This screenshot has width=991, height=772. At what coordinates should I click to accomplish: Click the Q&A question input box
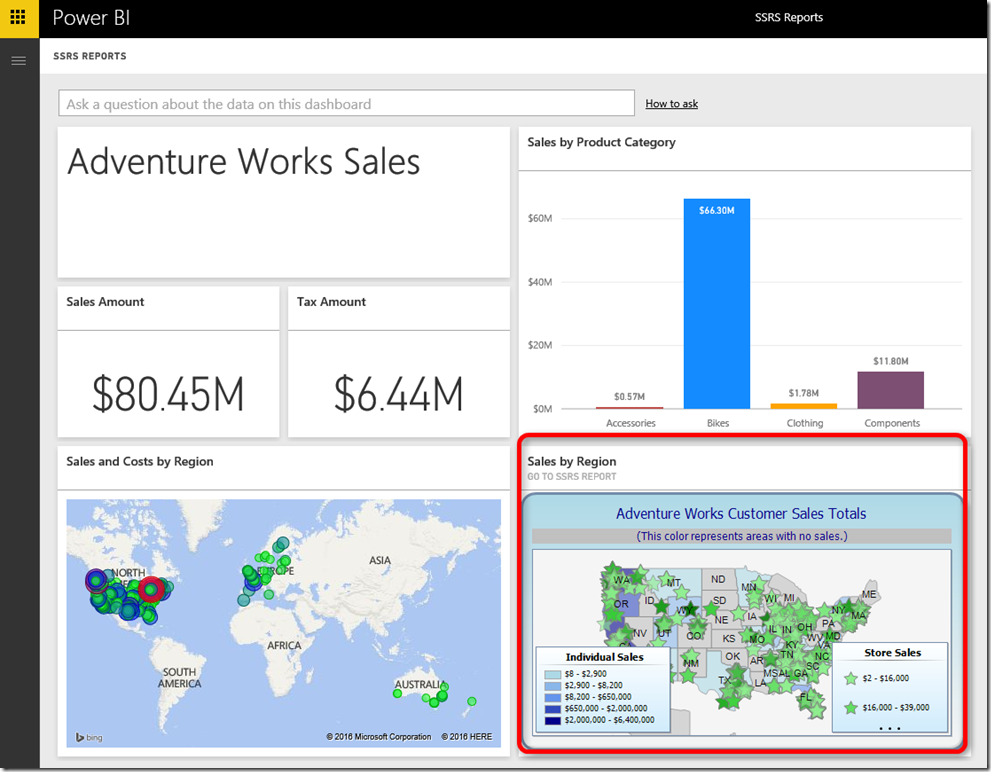346,103
